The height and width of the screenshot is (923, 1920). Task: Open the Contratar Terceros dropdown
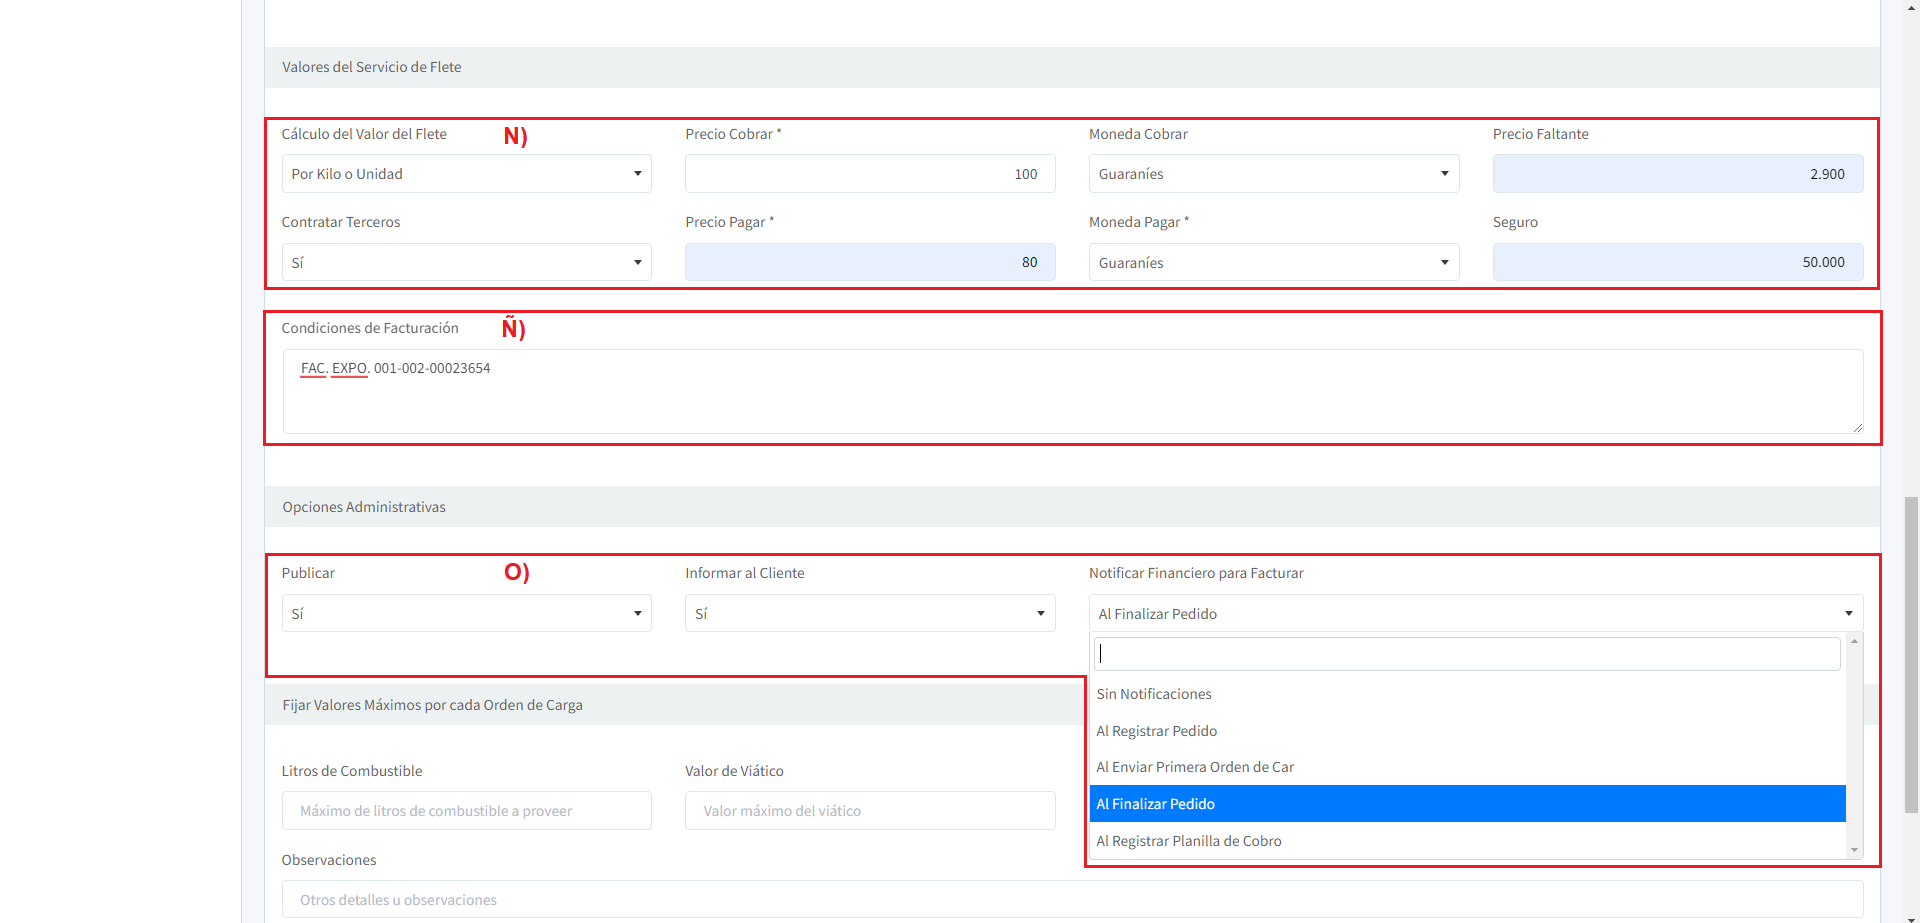point(466,263)
